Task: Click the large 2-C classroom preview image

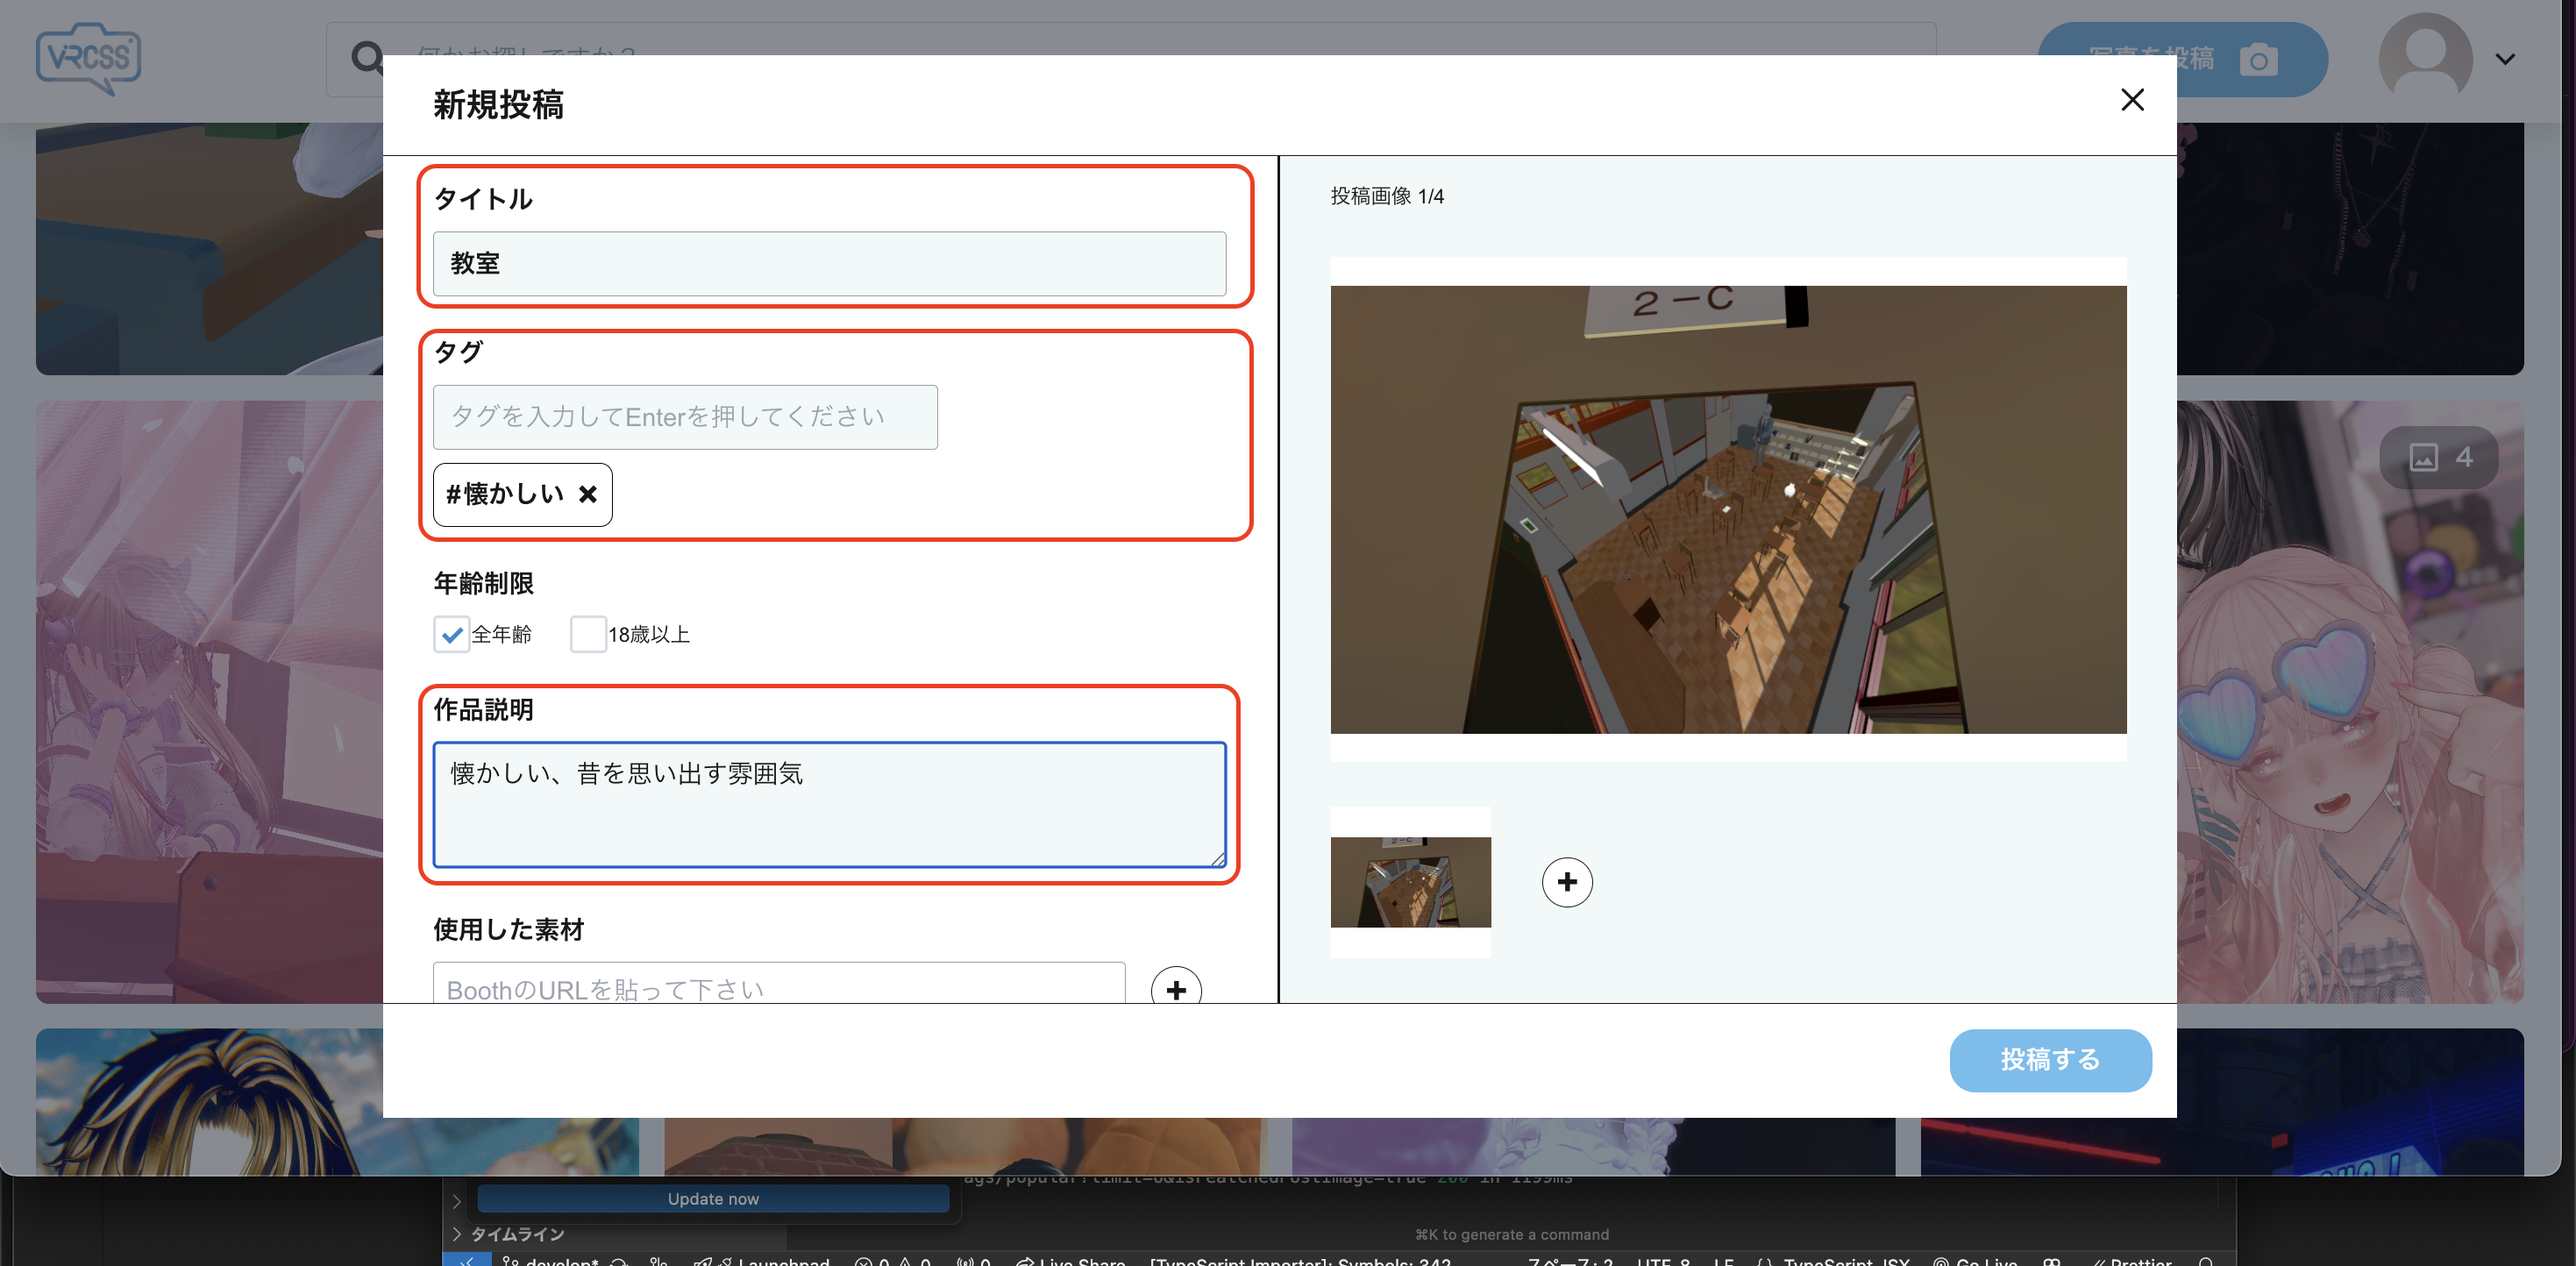Action: click(1728, 509)
